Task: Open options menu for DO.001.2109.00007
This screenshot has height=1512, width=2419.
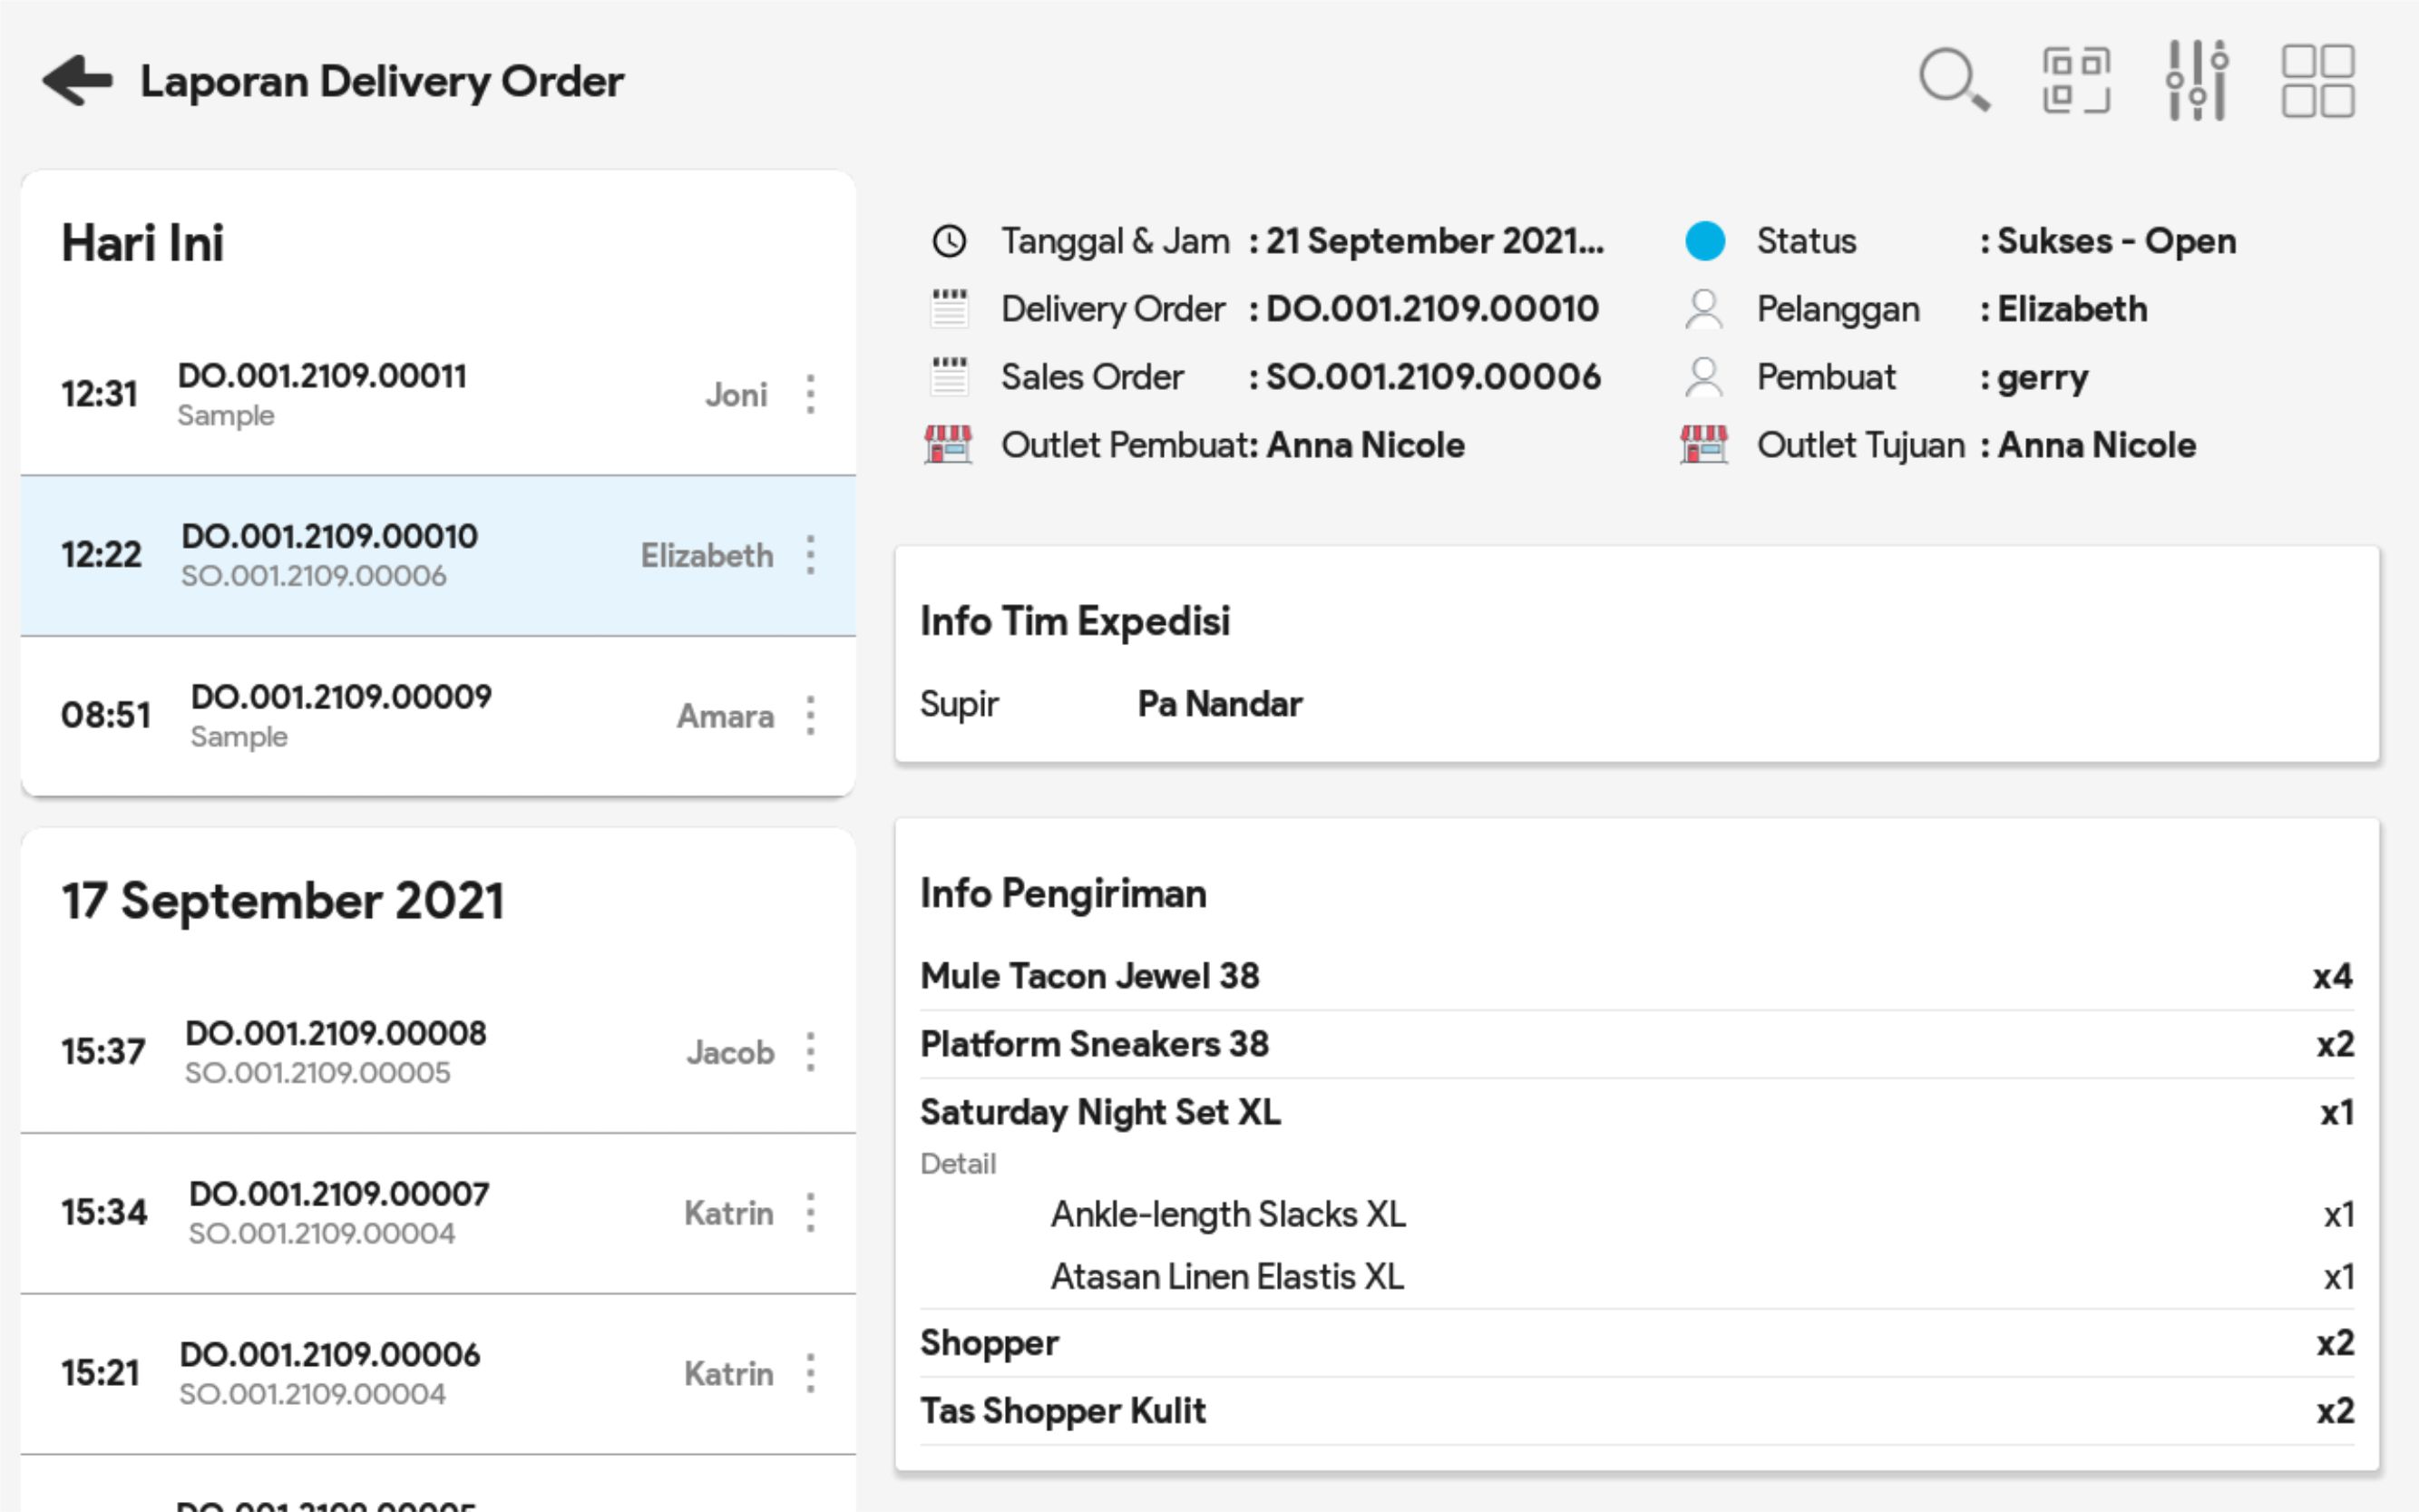Action: [810, 1213]
